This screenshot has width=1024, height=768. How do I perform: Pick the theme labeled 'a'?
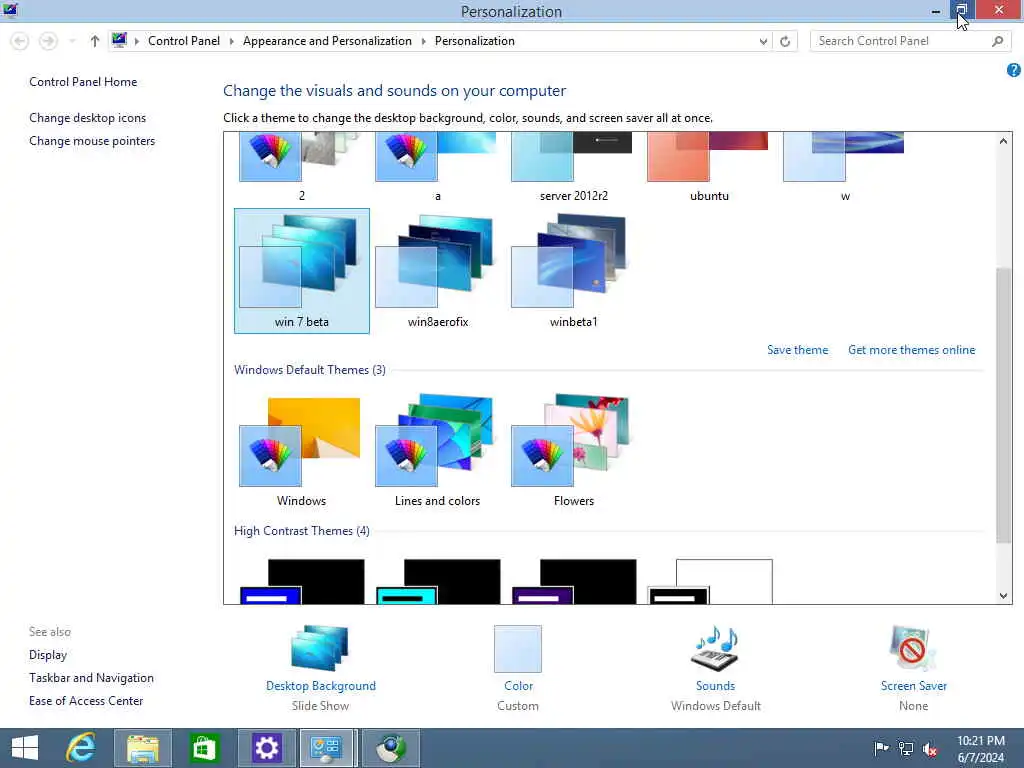coord(438,167)
